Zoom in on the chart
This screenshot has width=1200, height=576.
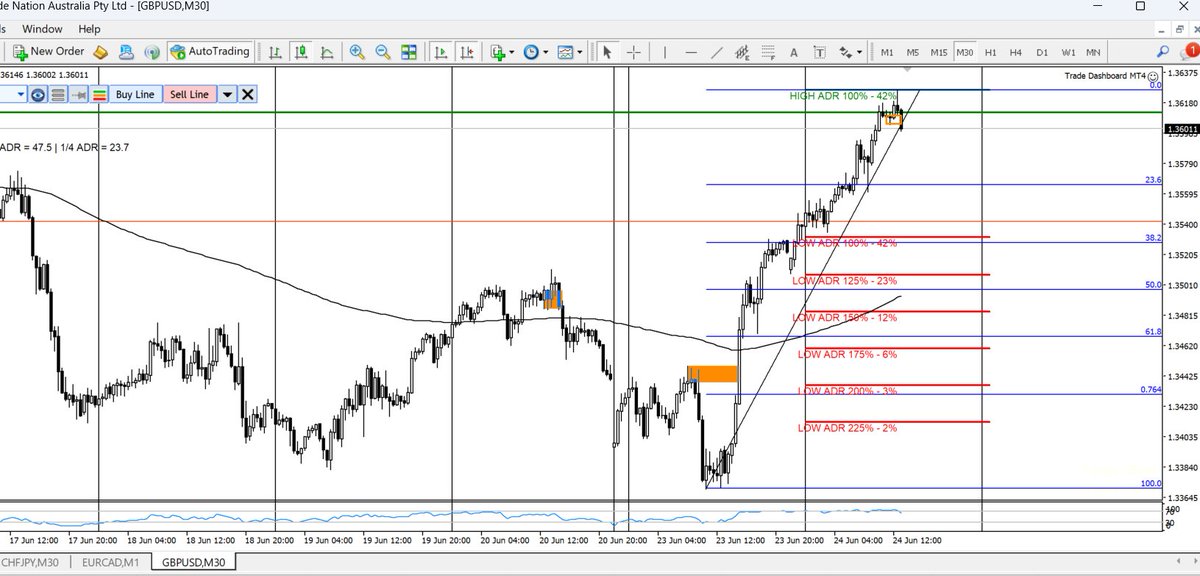click(x=357, y=51)
